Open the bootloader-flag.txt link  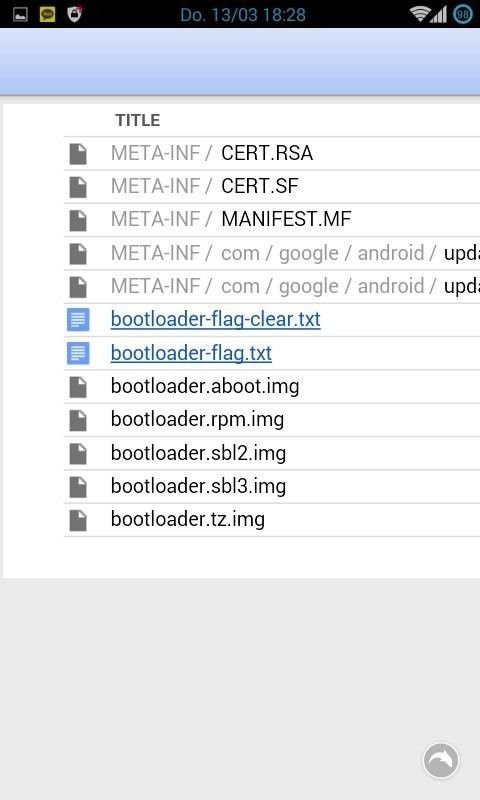click(191, 353)
